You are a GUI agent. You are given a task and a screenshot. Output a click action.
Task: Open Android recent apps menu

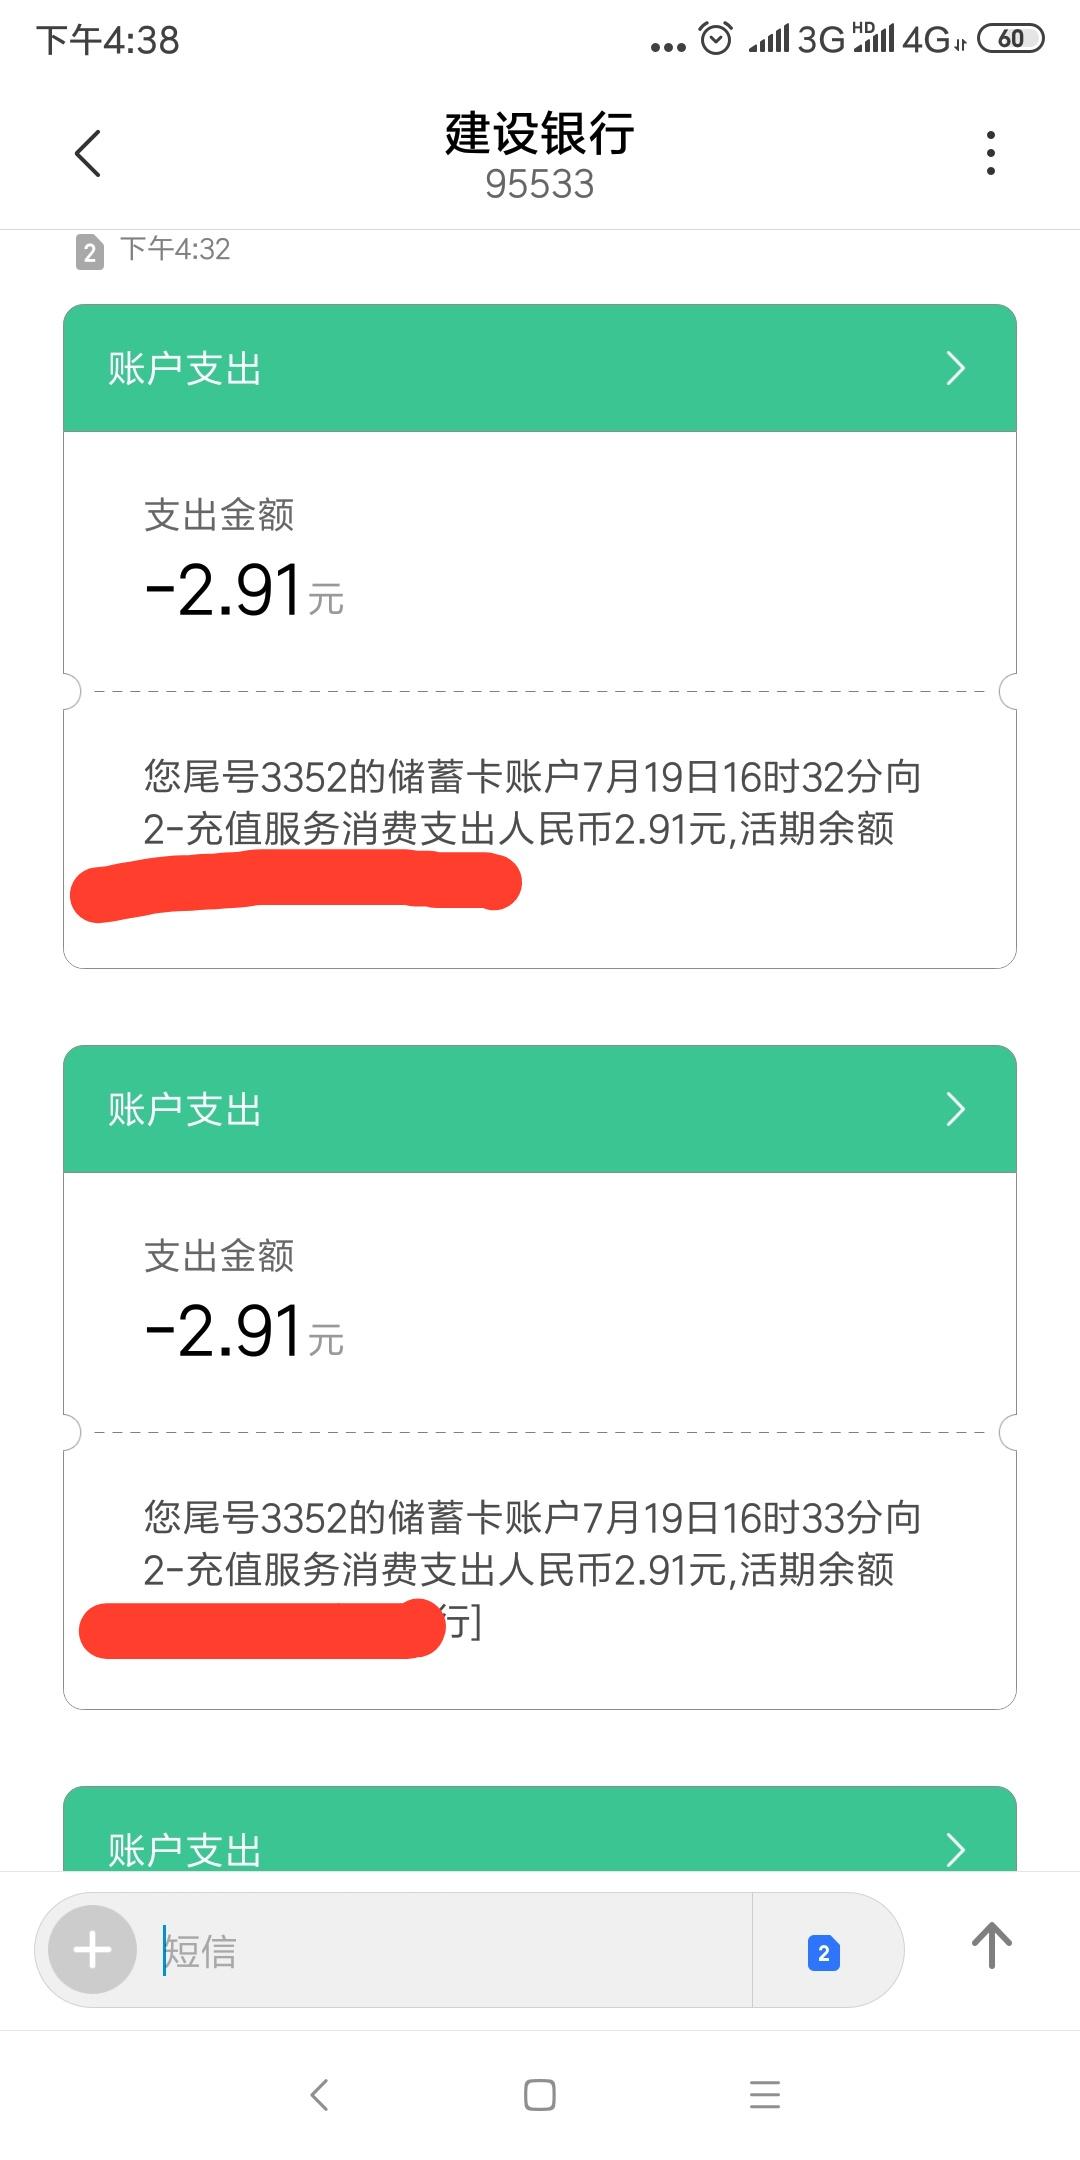[764, 2094]
